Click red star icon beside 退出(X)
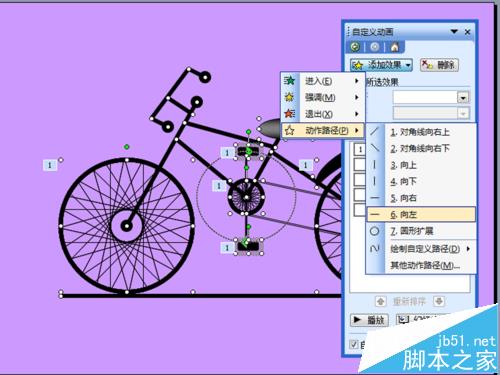The width and height of the screenshot is (500, 375). tap(289, 114)
